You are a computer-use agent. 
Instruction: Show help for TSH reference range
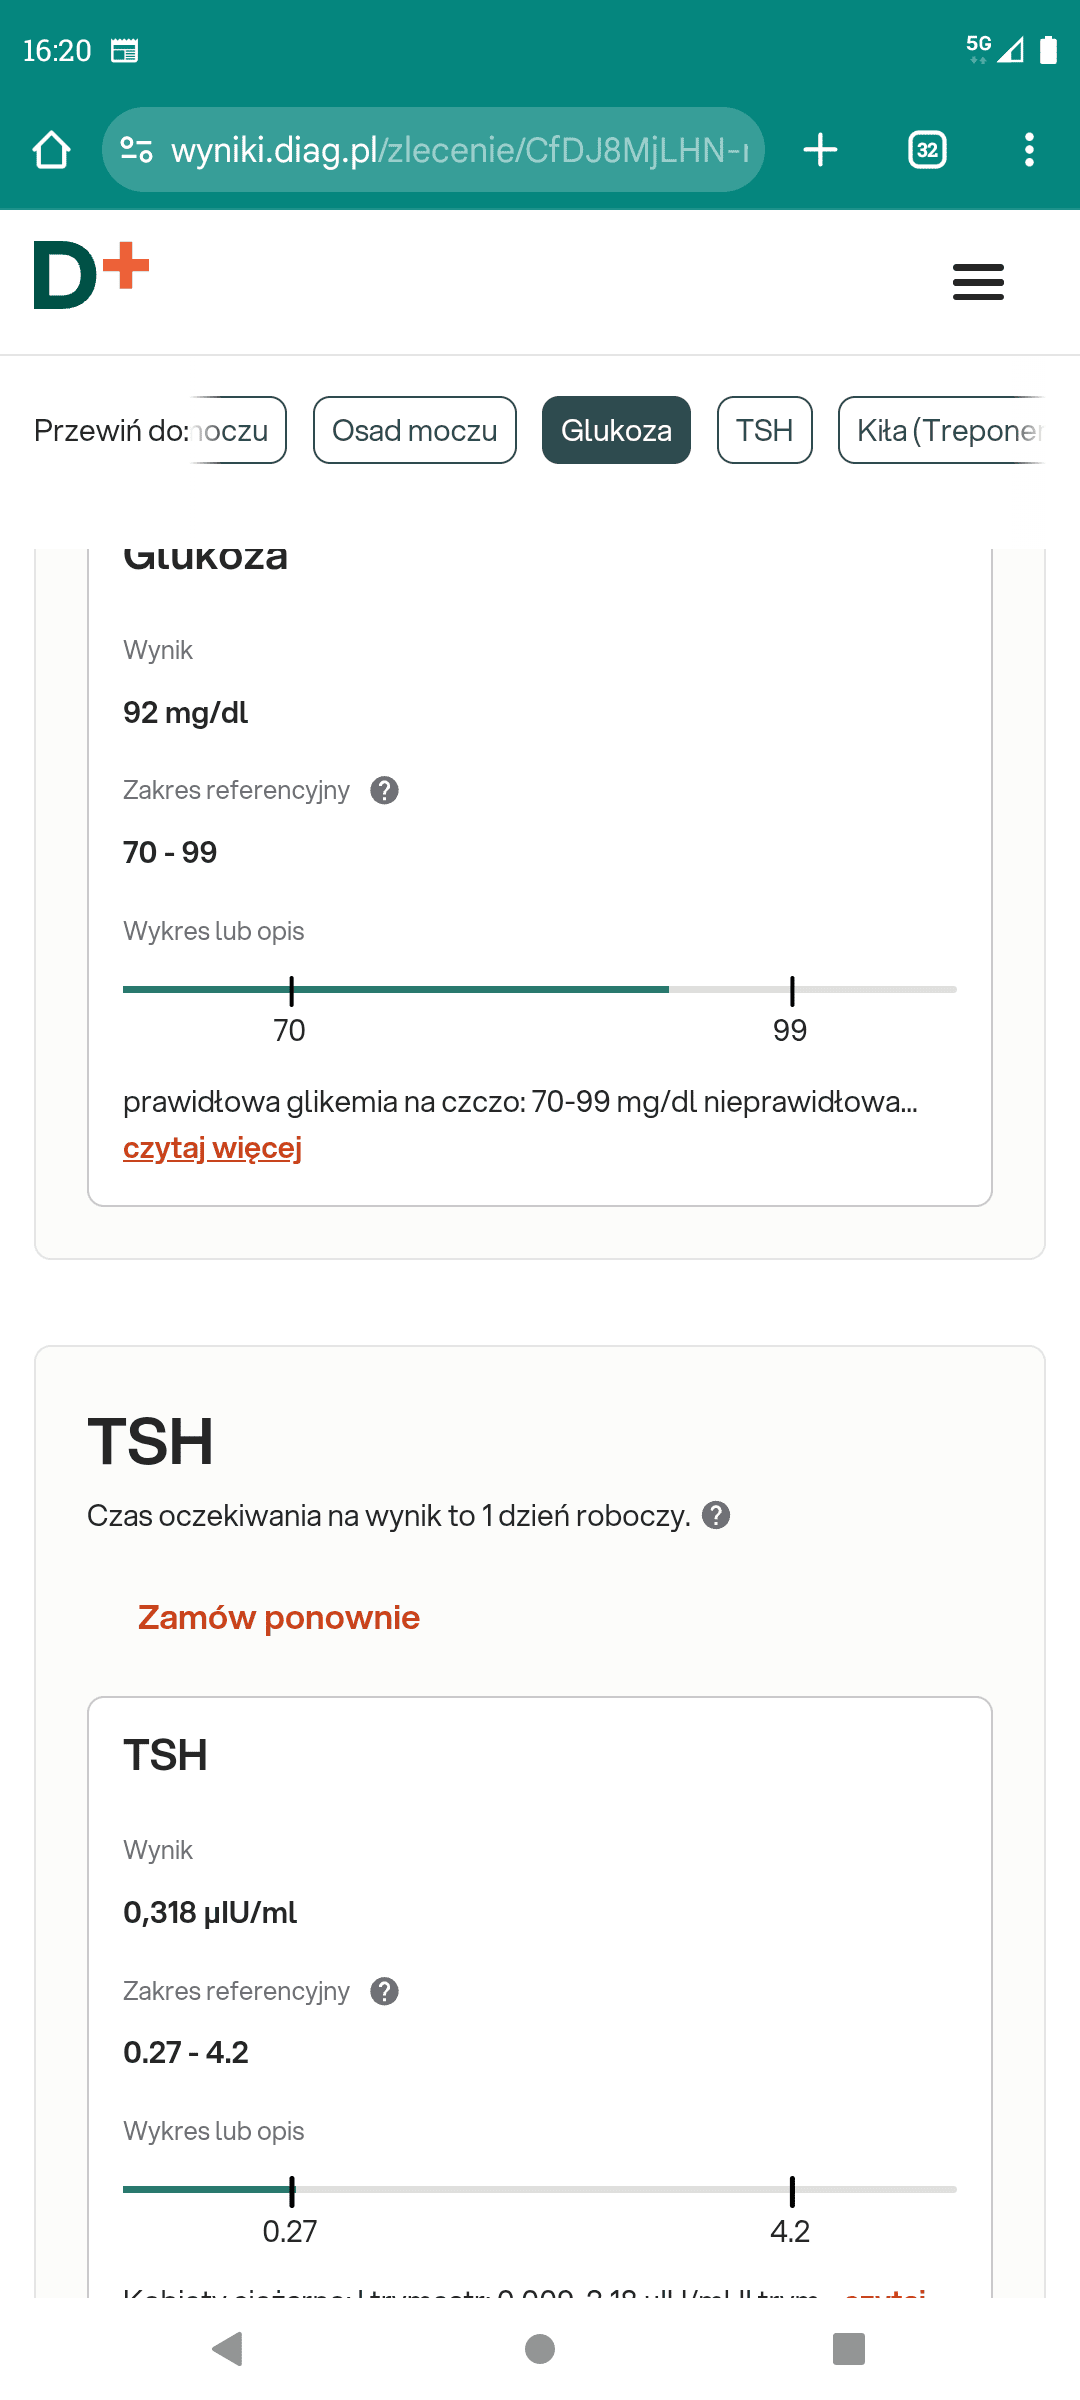pos(384,1992)
